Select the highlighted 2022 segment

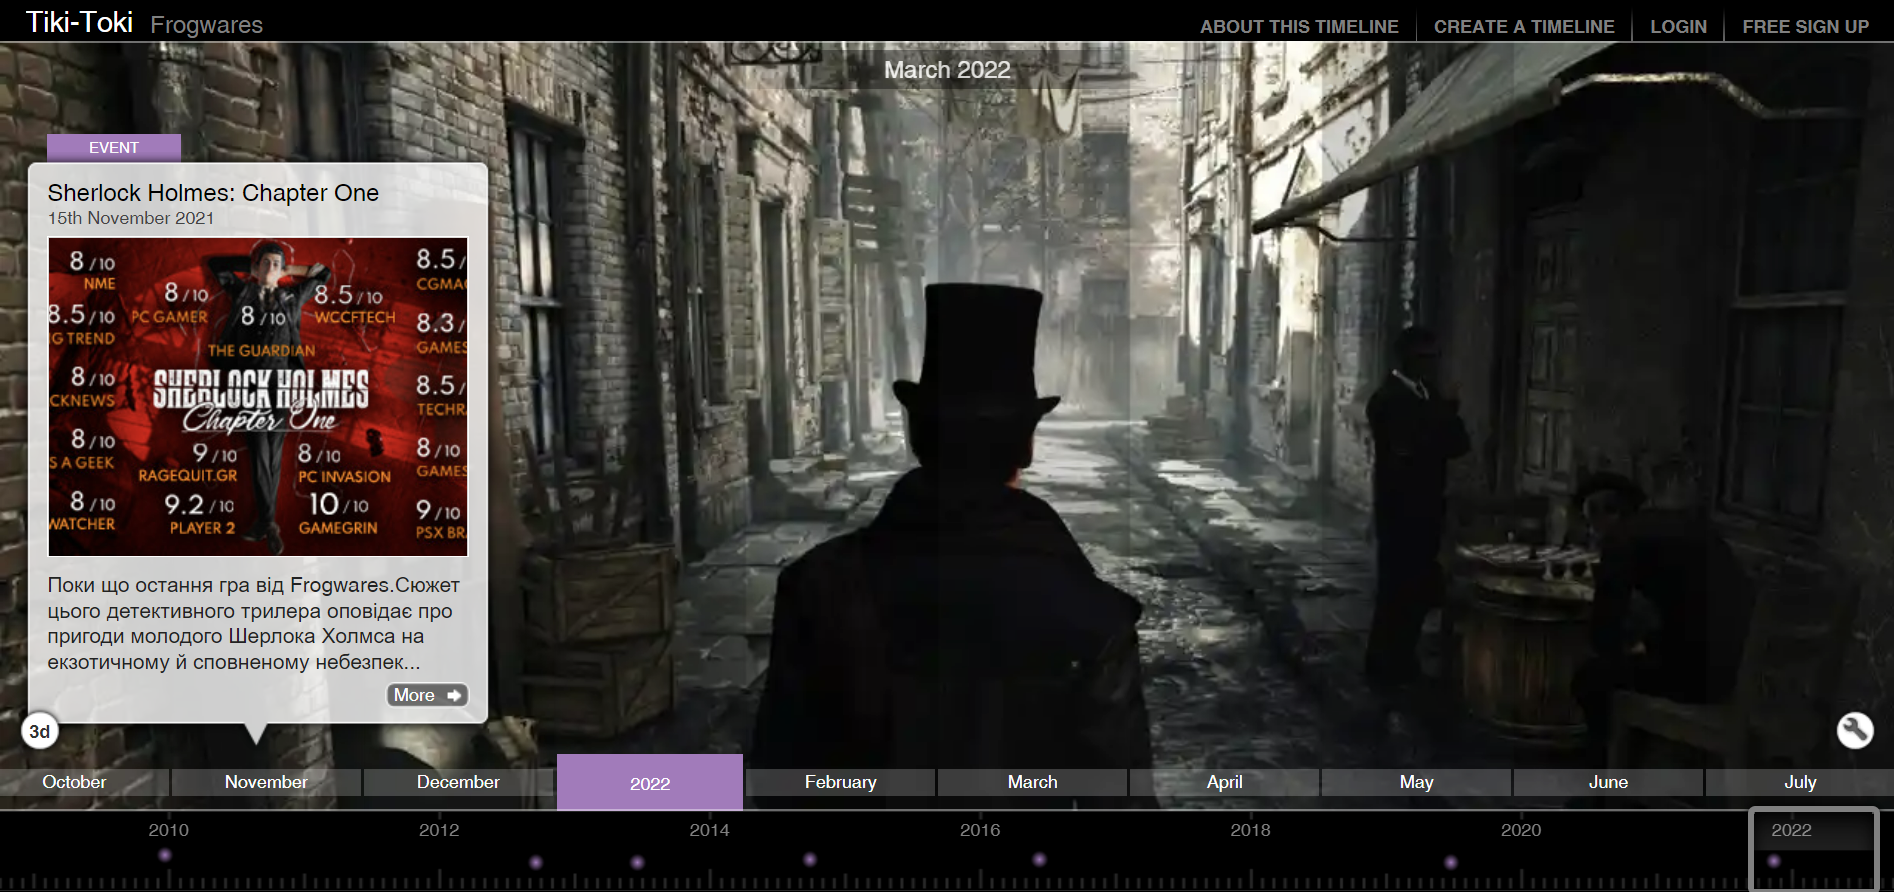[650, 782]
